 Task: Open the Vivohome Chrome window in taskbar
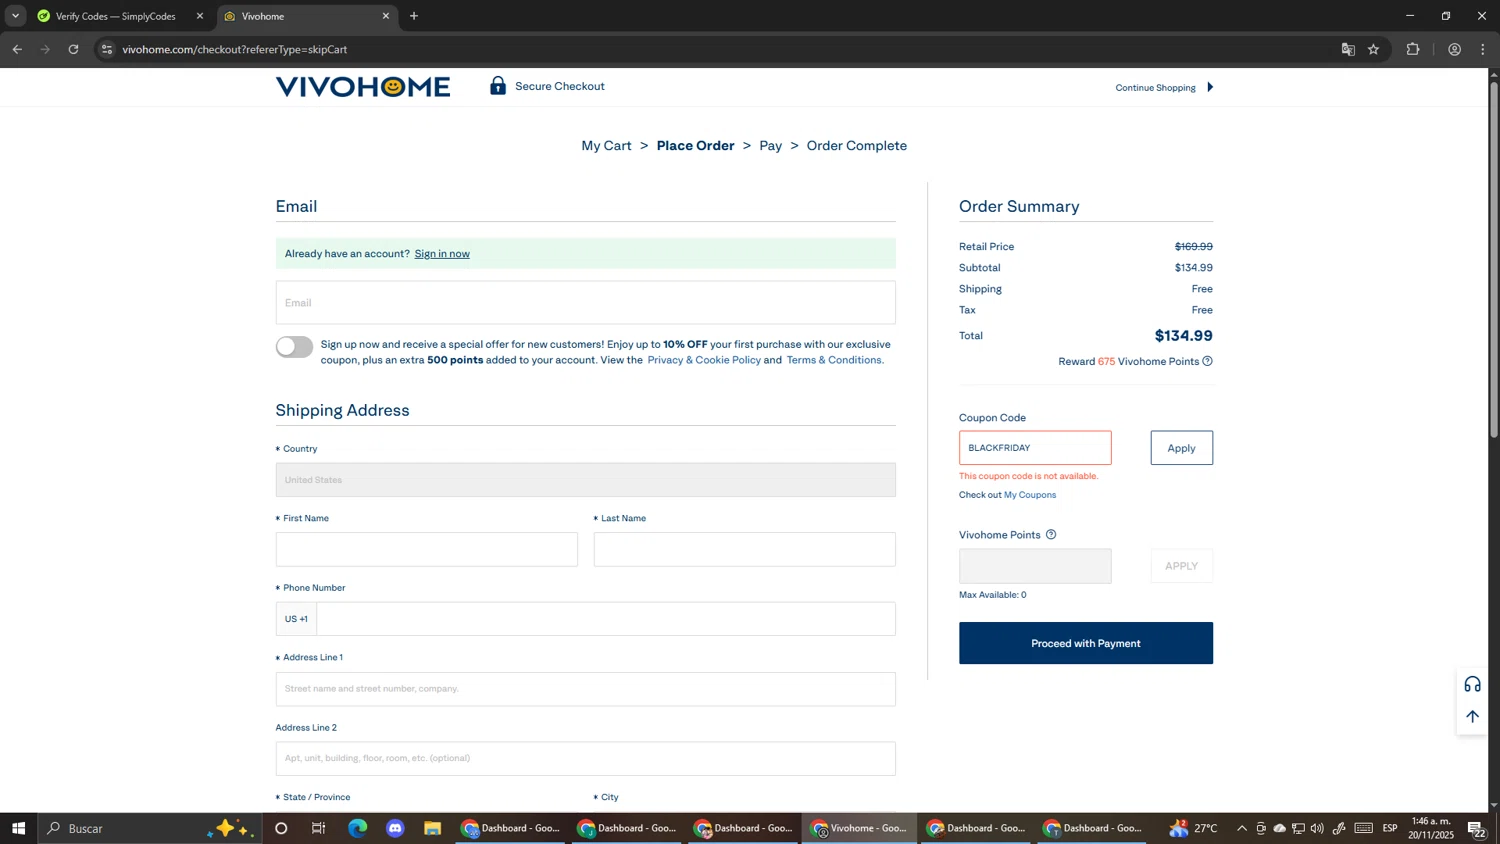click(858, 828)
